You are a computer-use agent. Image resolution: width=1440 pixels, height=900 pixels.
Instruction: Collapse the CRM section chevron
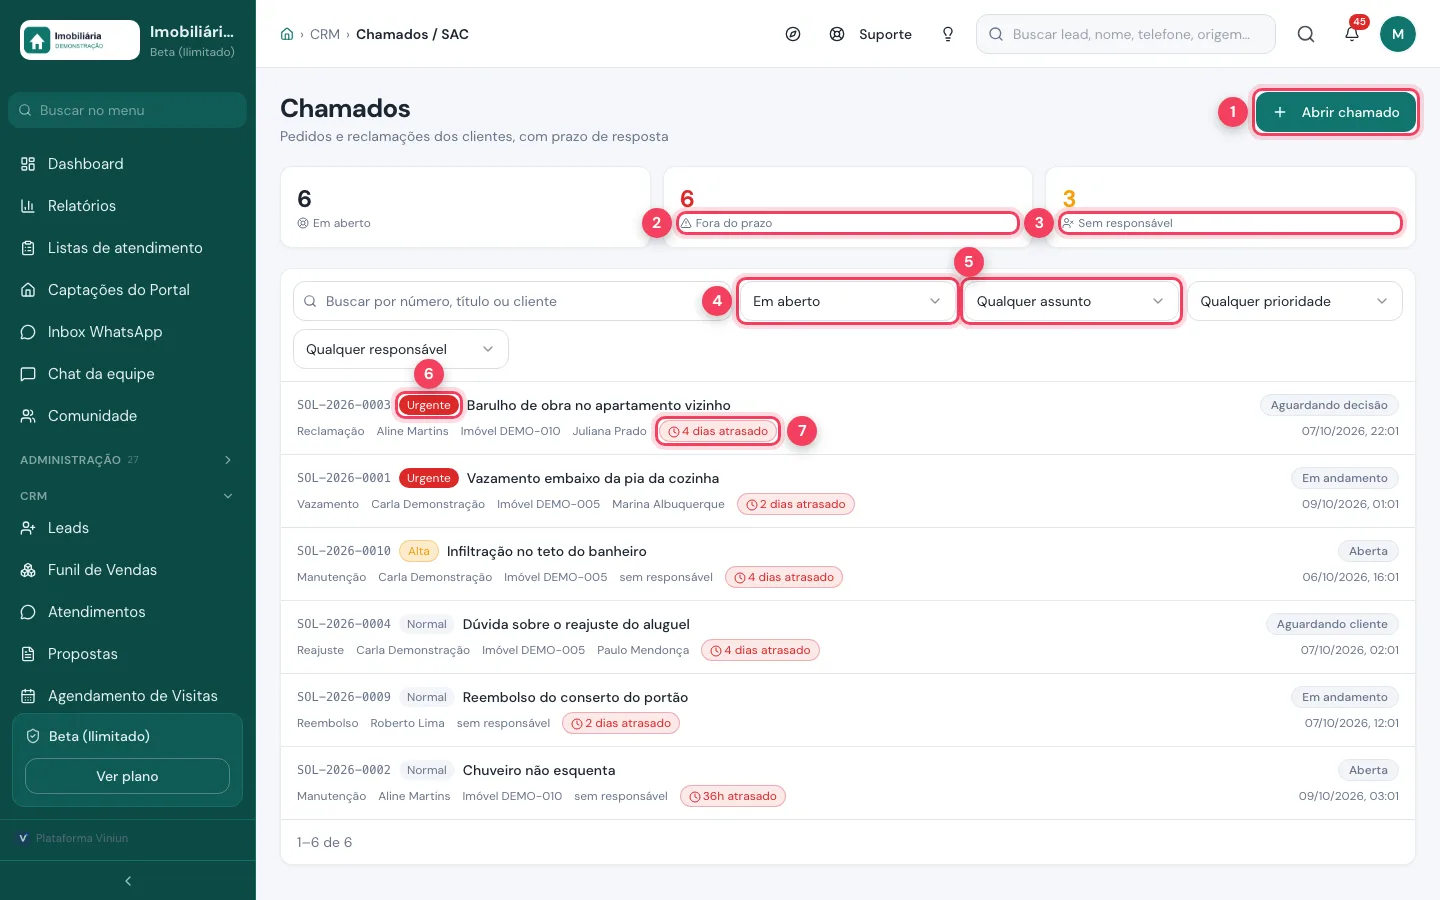coord(228,496)
